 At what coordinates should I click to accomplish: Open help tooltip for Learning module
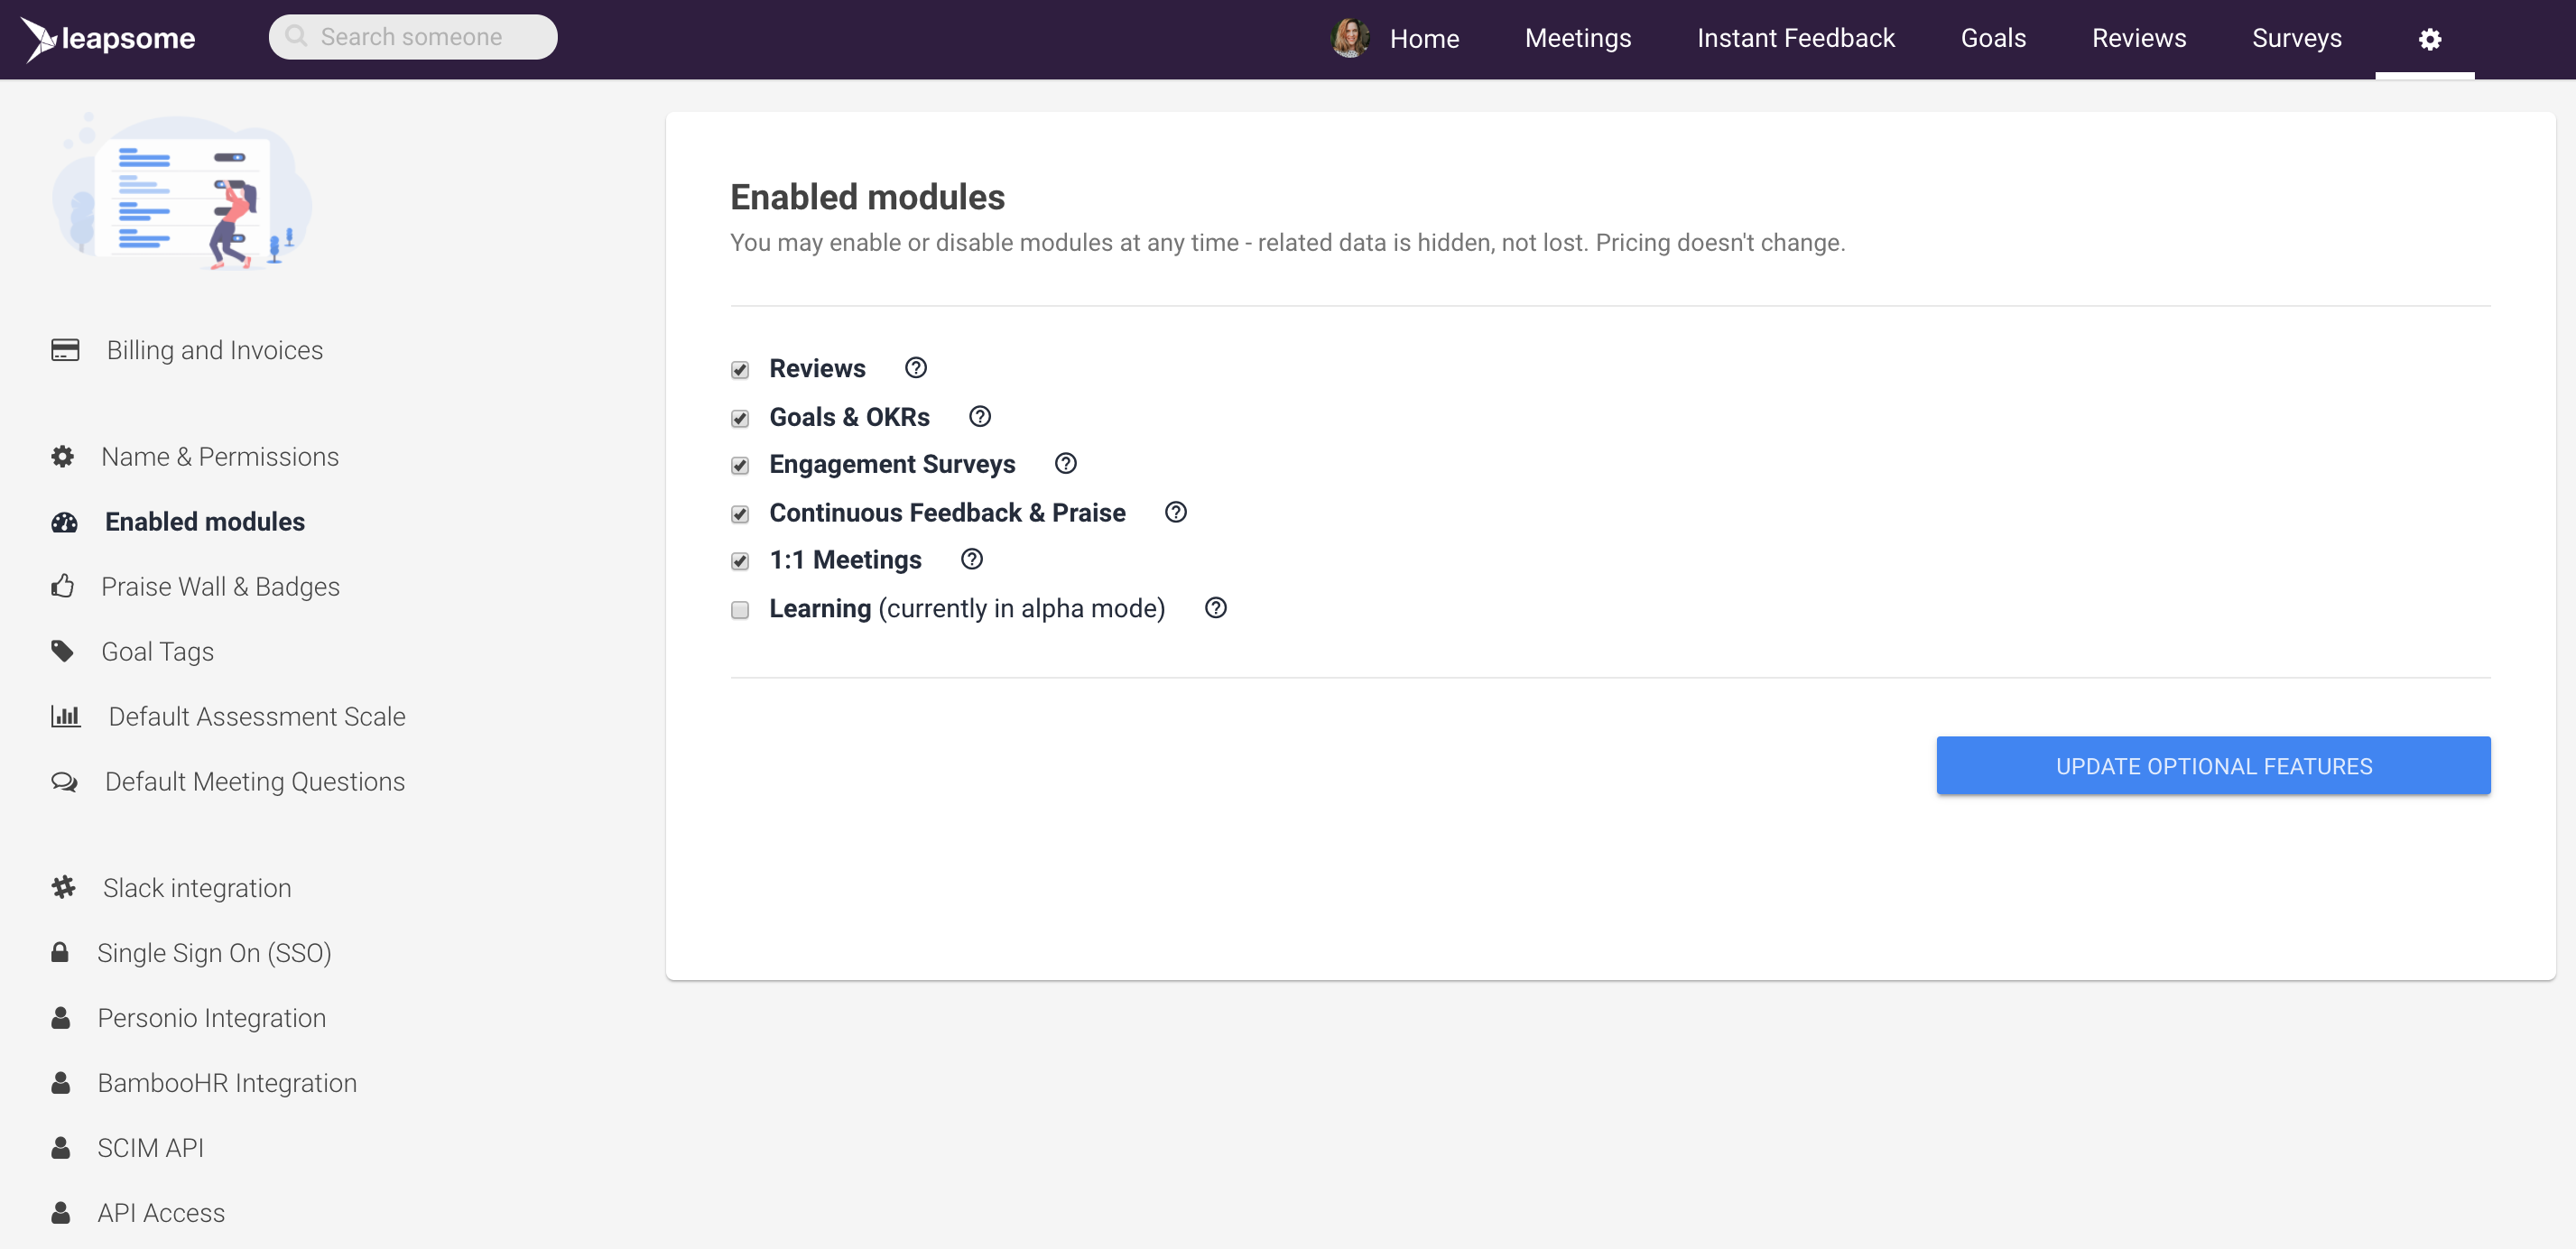1216,608
